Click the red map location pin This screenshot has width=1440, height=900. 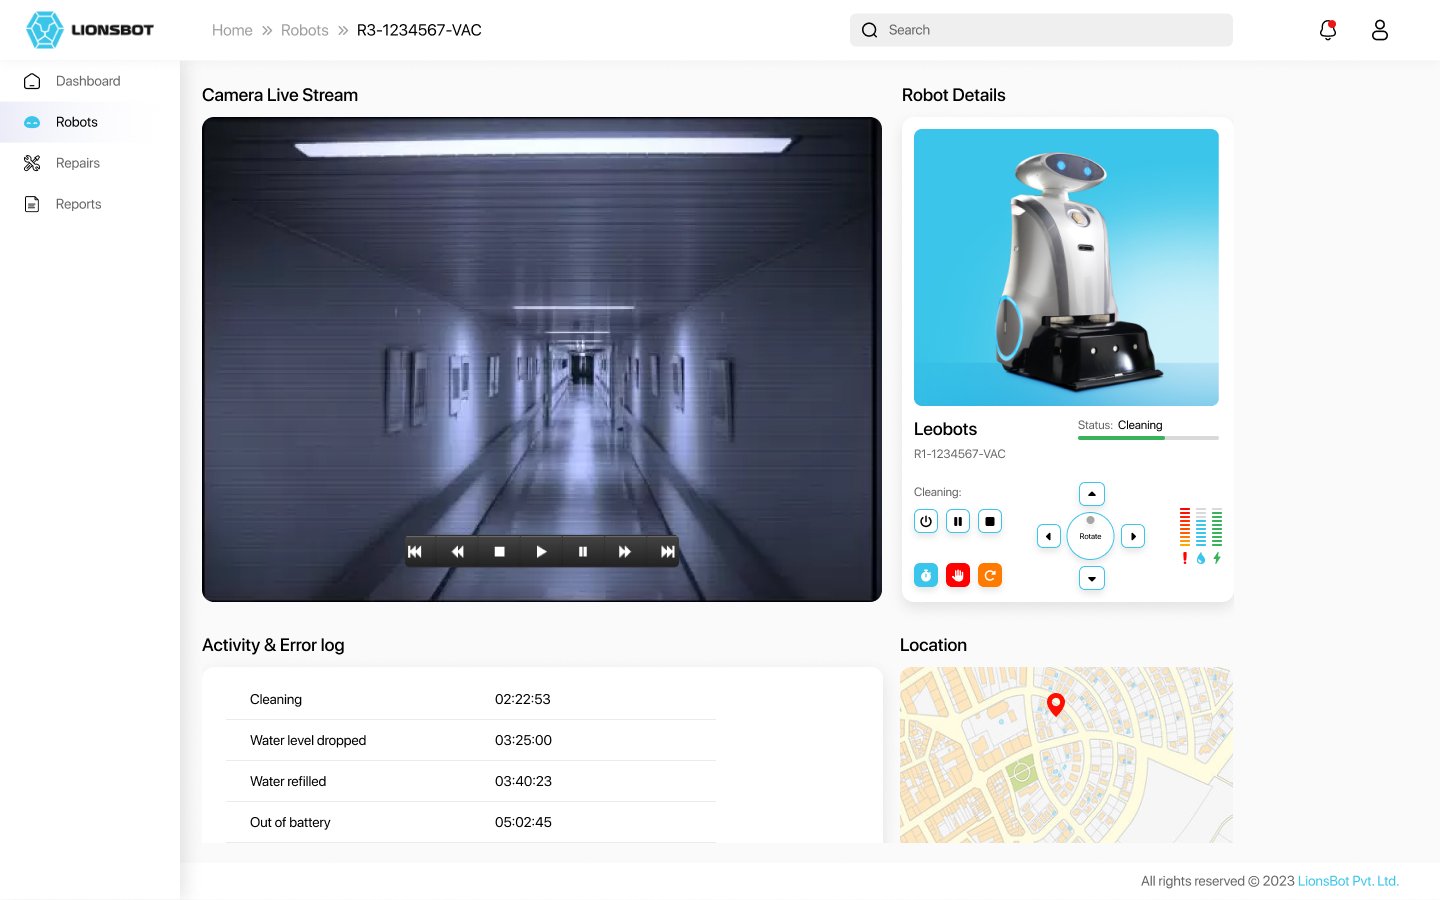(x=1055, y=704)
